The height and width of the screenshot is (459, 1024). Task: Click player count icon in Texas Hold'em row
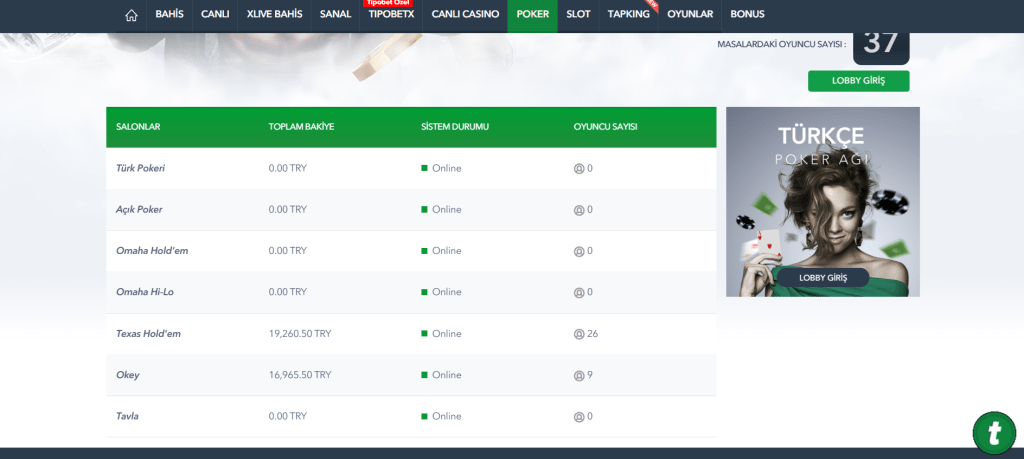579,334
